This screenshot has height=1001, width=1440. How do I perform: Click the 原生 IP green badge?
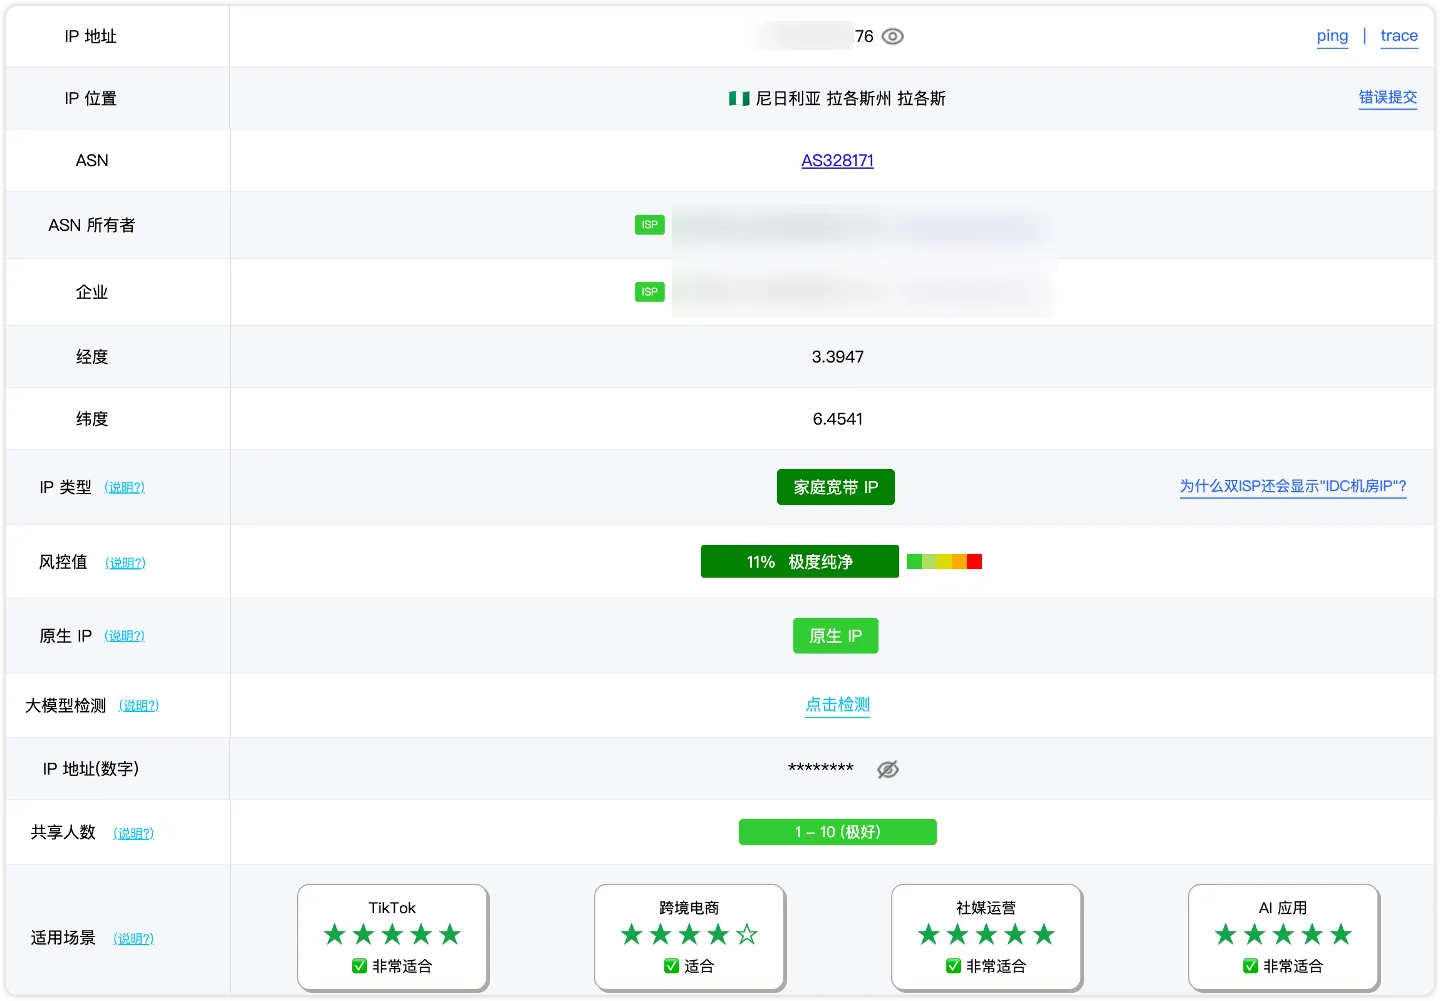click(836, 636)
